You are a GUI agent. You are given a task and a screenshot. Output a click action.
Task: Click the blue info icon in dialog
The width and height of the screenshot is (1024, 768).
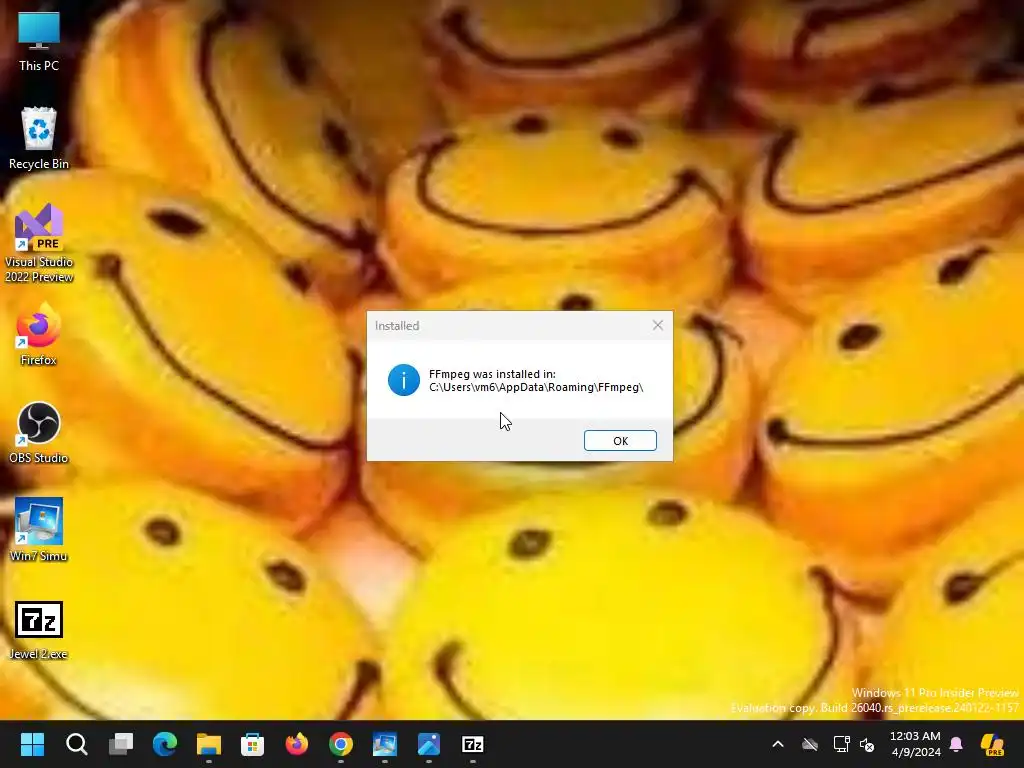pos(404,380)
